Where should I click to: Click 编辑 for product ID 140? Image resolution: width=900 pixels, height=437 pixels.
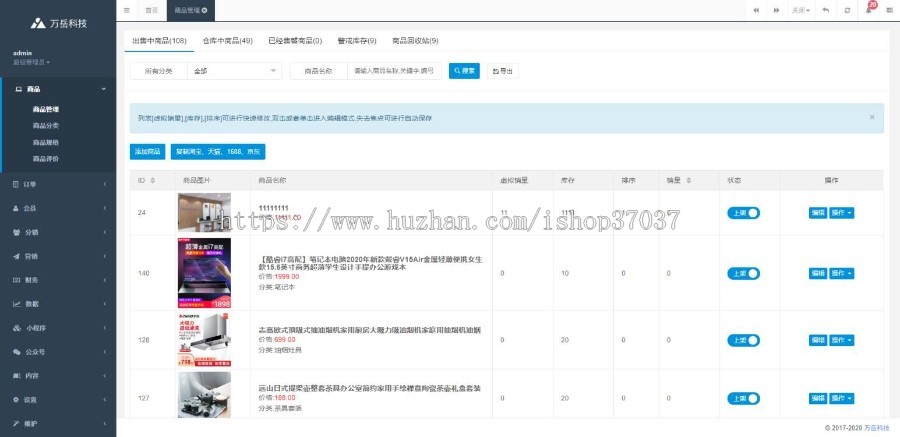(x=818, y=273)
